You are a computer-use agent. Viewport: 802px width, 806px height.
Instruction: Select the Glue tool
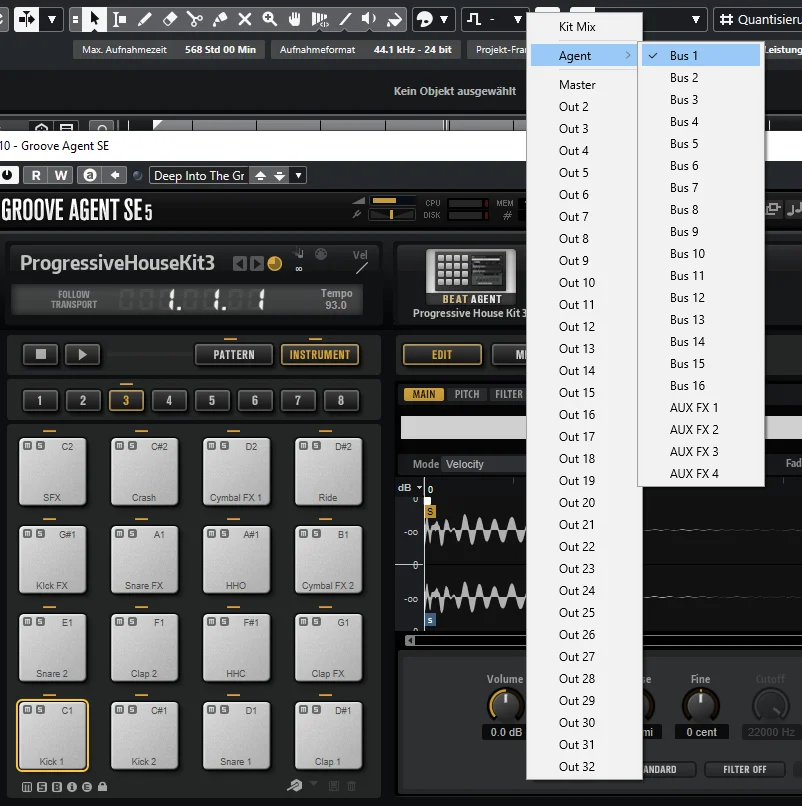click(220, 20)
